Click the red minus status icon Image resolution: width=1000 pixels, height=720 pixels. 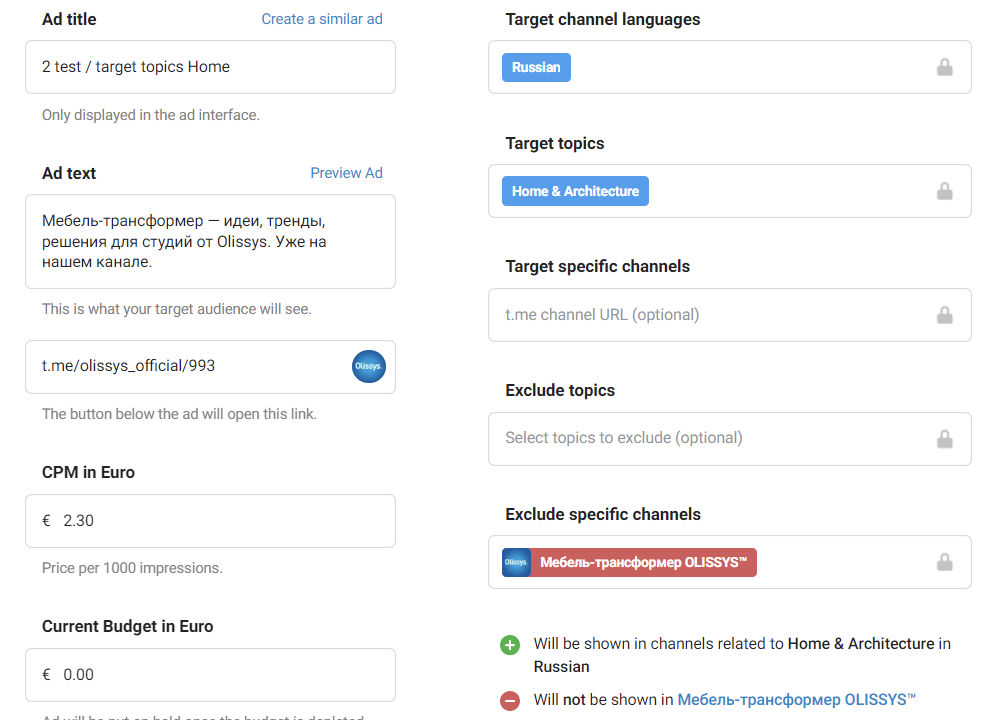point(510,701)
